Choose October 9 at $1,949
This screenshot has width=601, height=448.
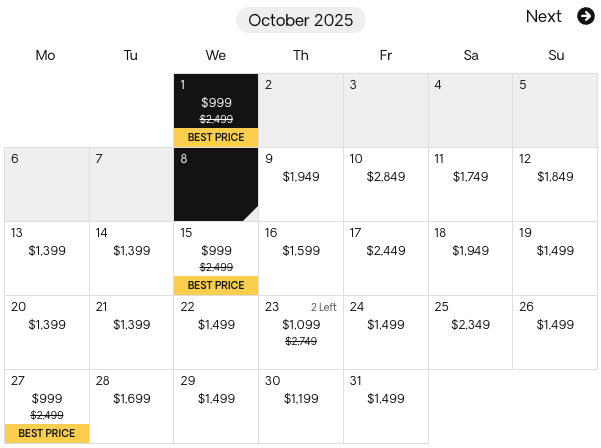click(x=301, y=184)
